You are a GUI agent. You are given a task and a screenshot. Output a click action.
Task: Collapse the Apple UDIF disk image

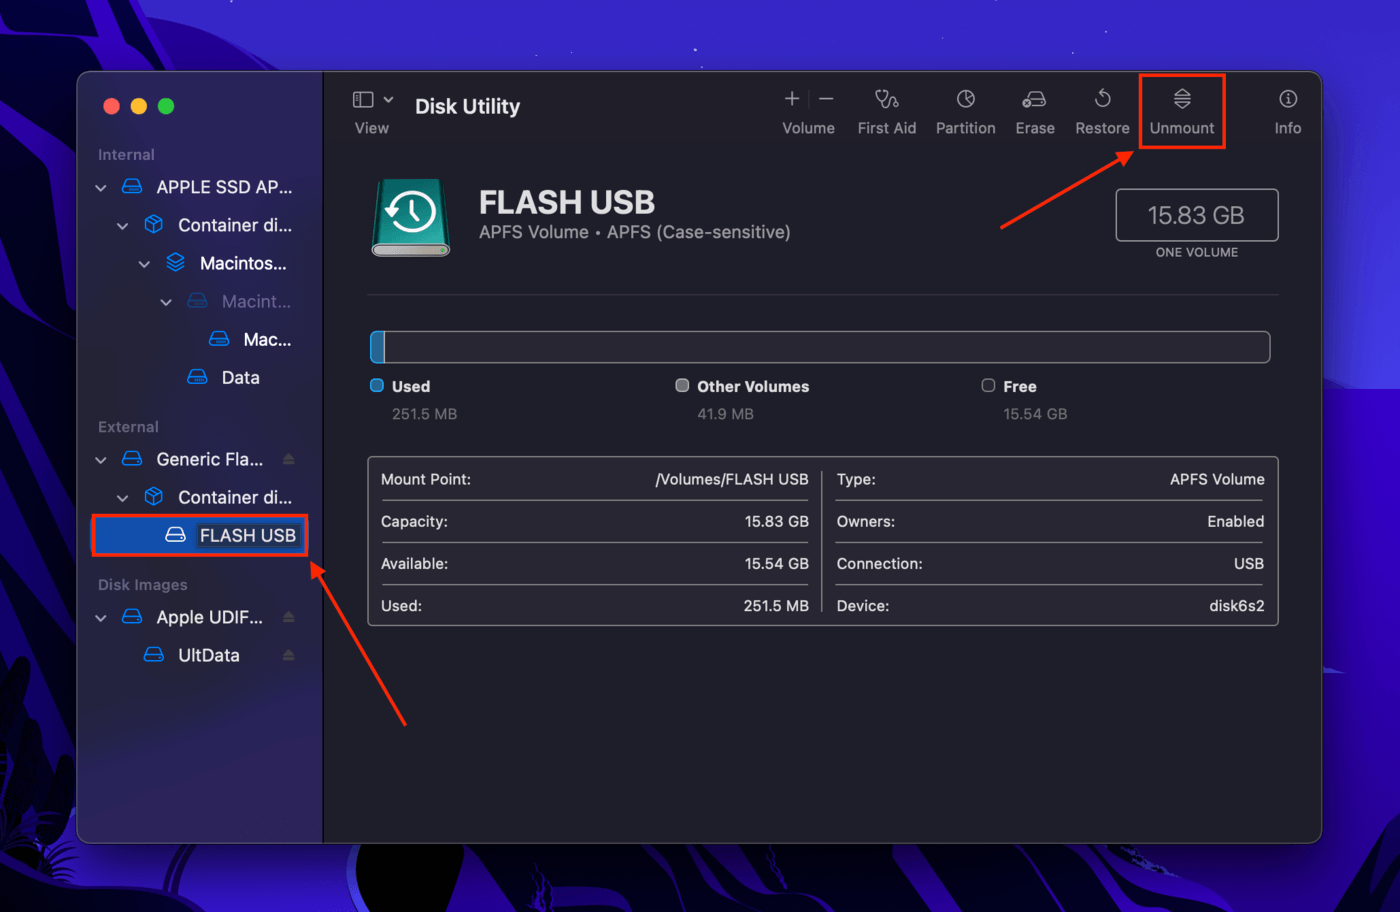101,618
